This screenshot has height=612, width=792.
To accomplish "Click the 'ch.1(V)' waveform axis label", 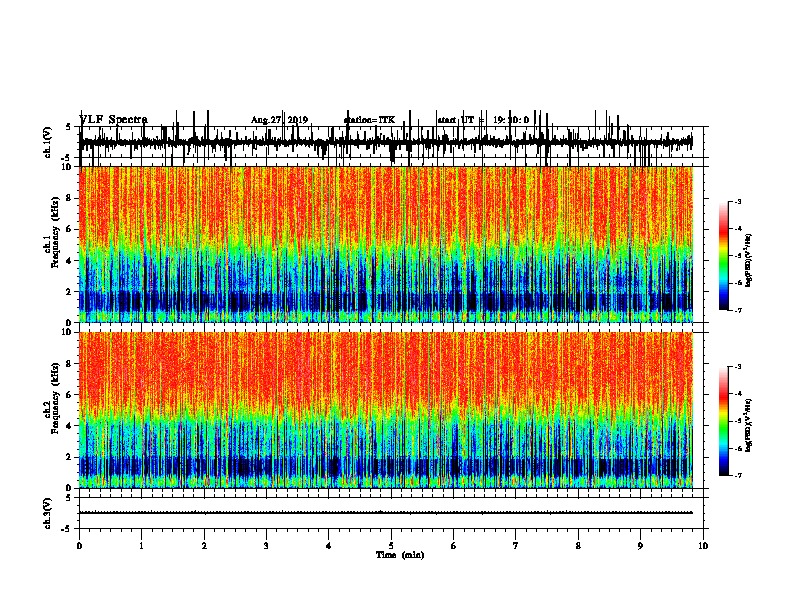I will coord(48,142).
